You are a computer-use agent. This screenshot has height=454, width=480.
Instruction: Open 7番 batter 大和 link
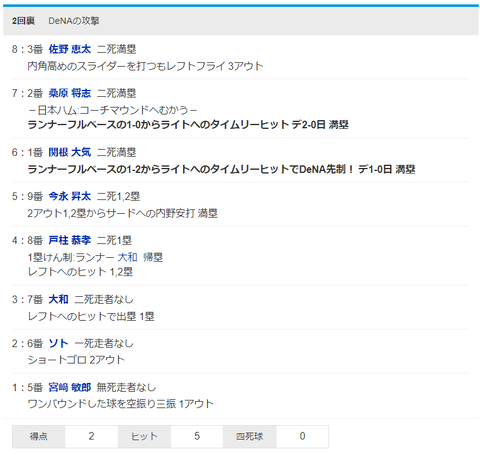coord(58,299)
